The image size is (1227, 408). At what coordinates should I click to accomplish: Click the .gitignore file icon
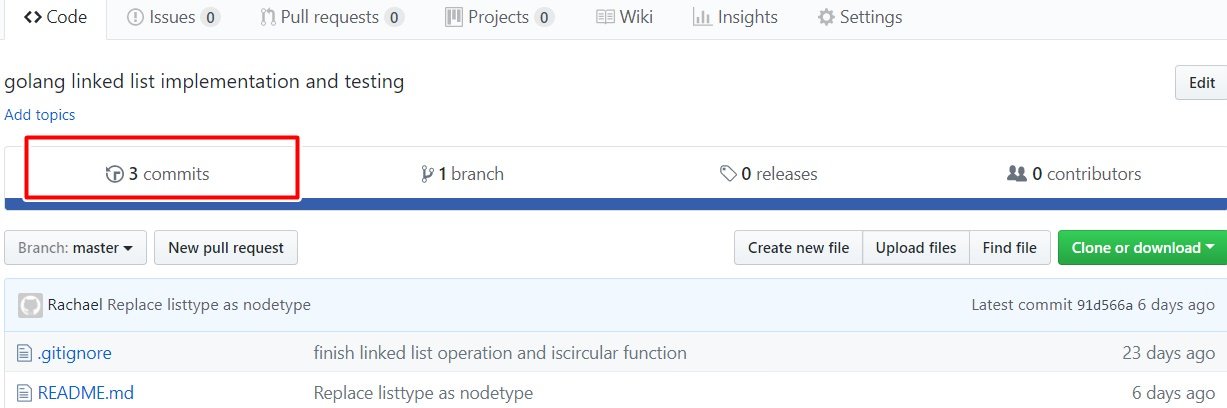pos(25,353)
